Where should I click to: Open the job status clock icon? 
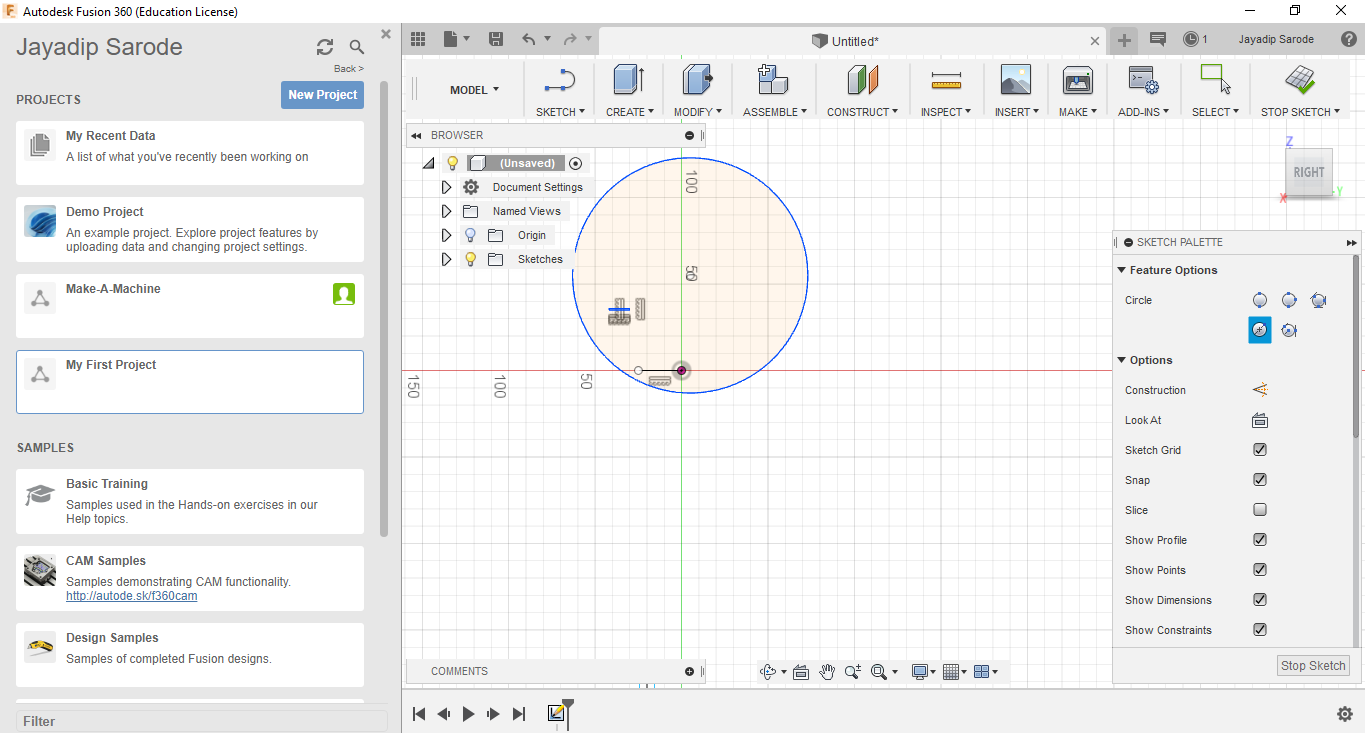point(1190,39)
